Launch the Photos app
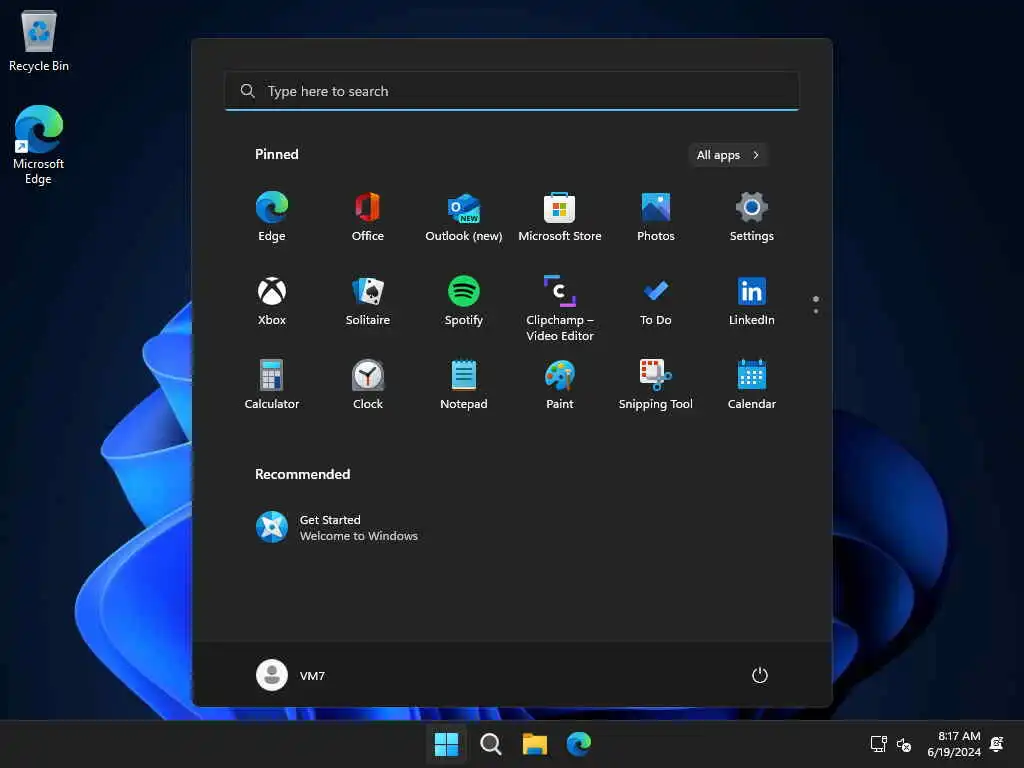The width and height of the screenshot is (1024, 768). point(656,217)
